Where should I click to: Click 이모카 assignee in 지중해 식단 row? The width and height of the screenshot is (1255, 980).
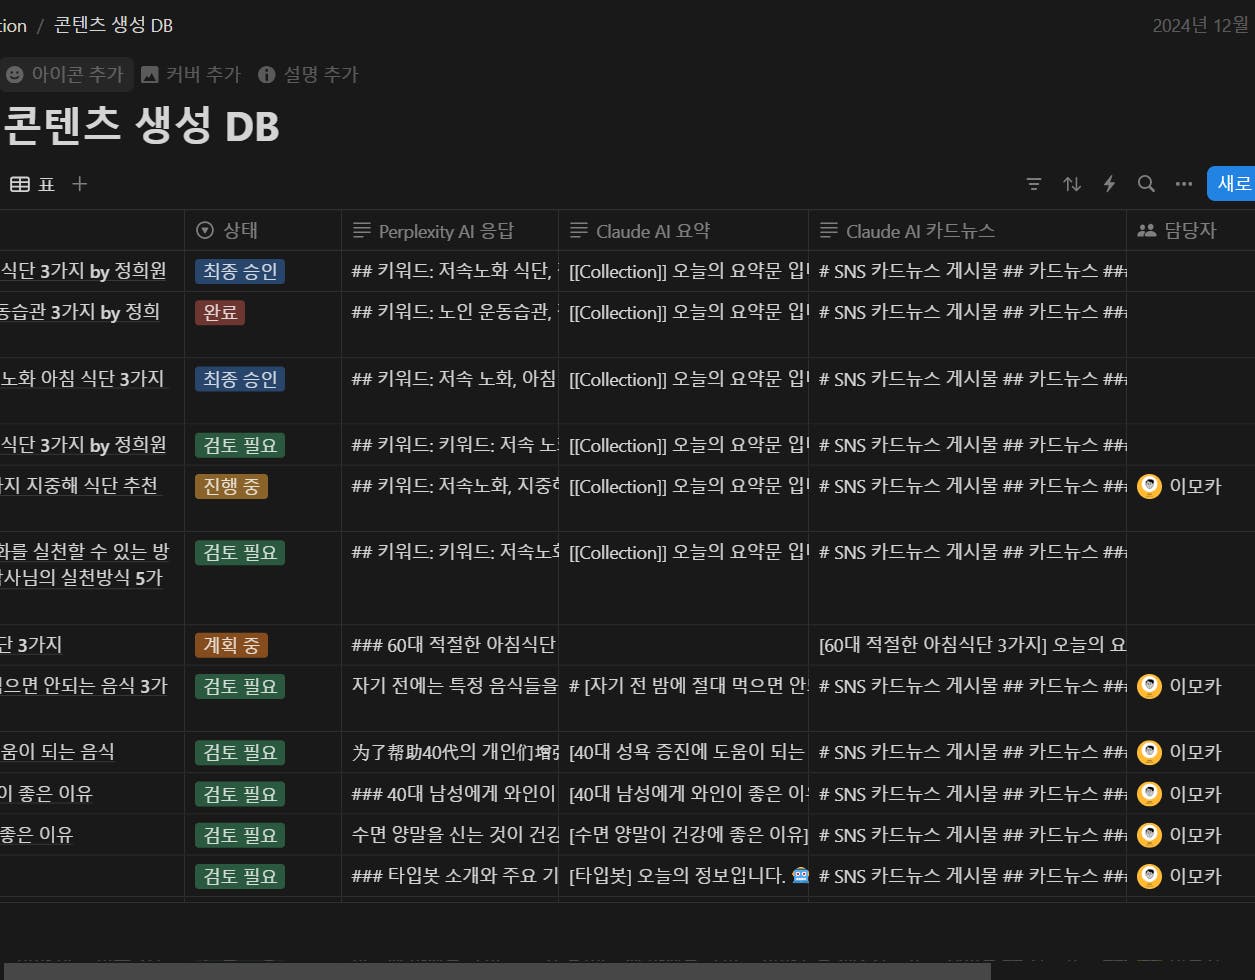(1180, 486)
